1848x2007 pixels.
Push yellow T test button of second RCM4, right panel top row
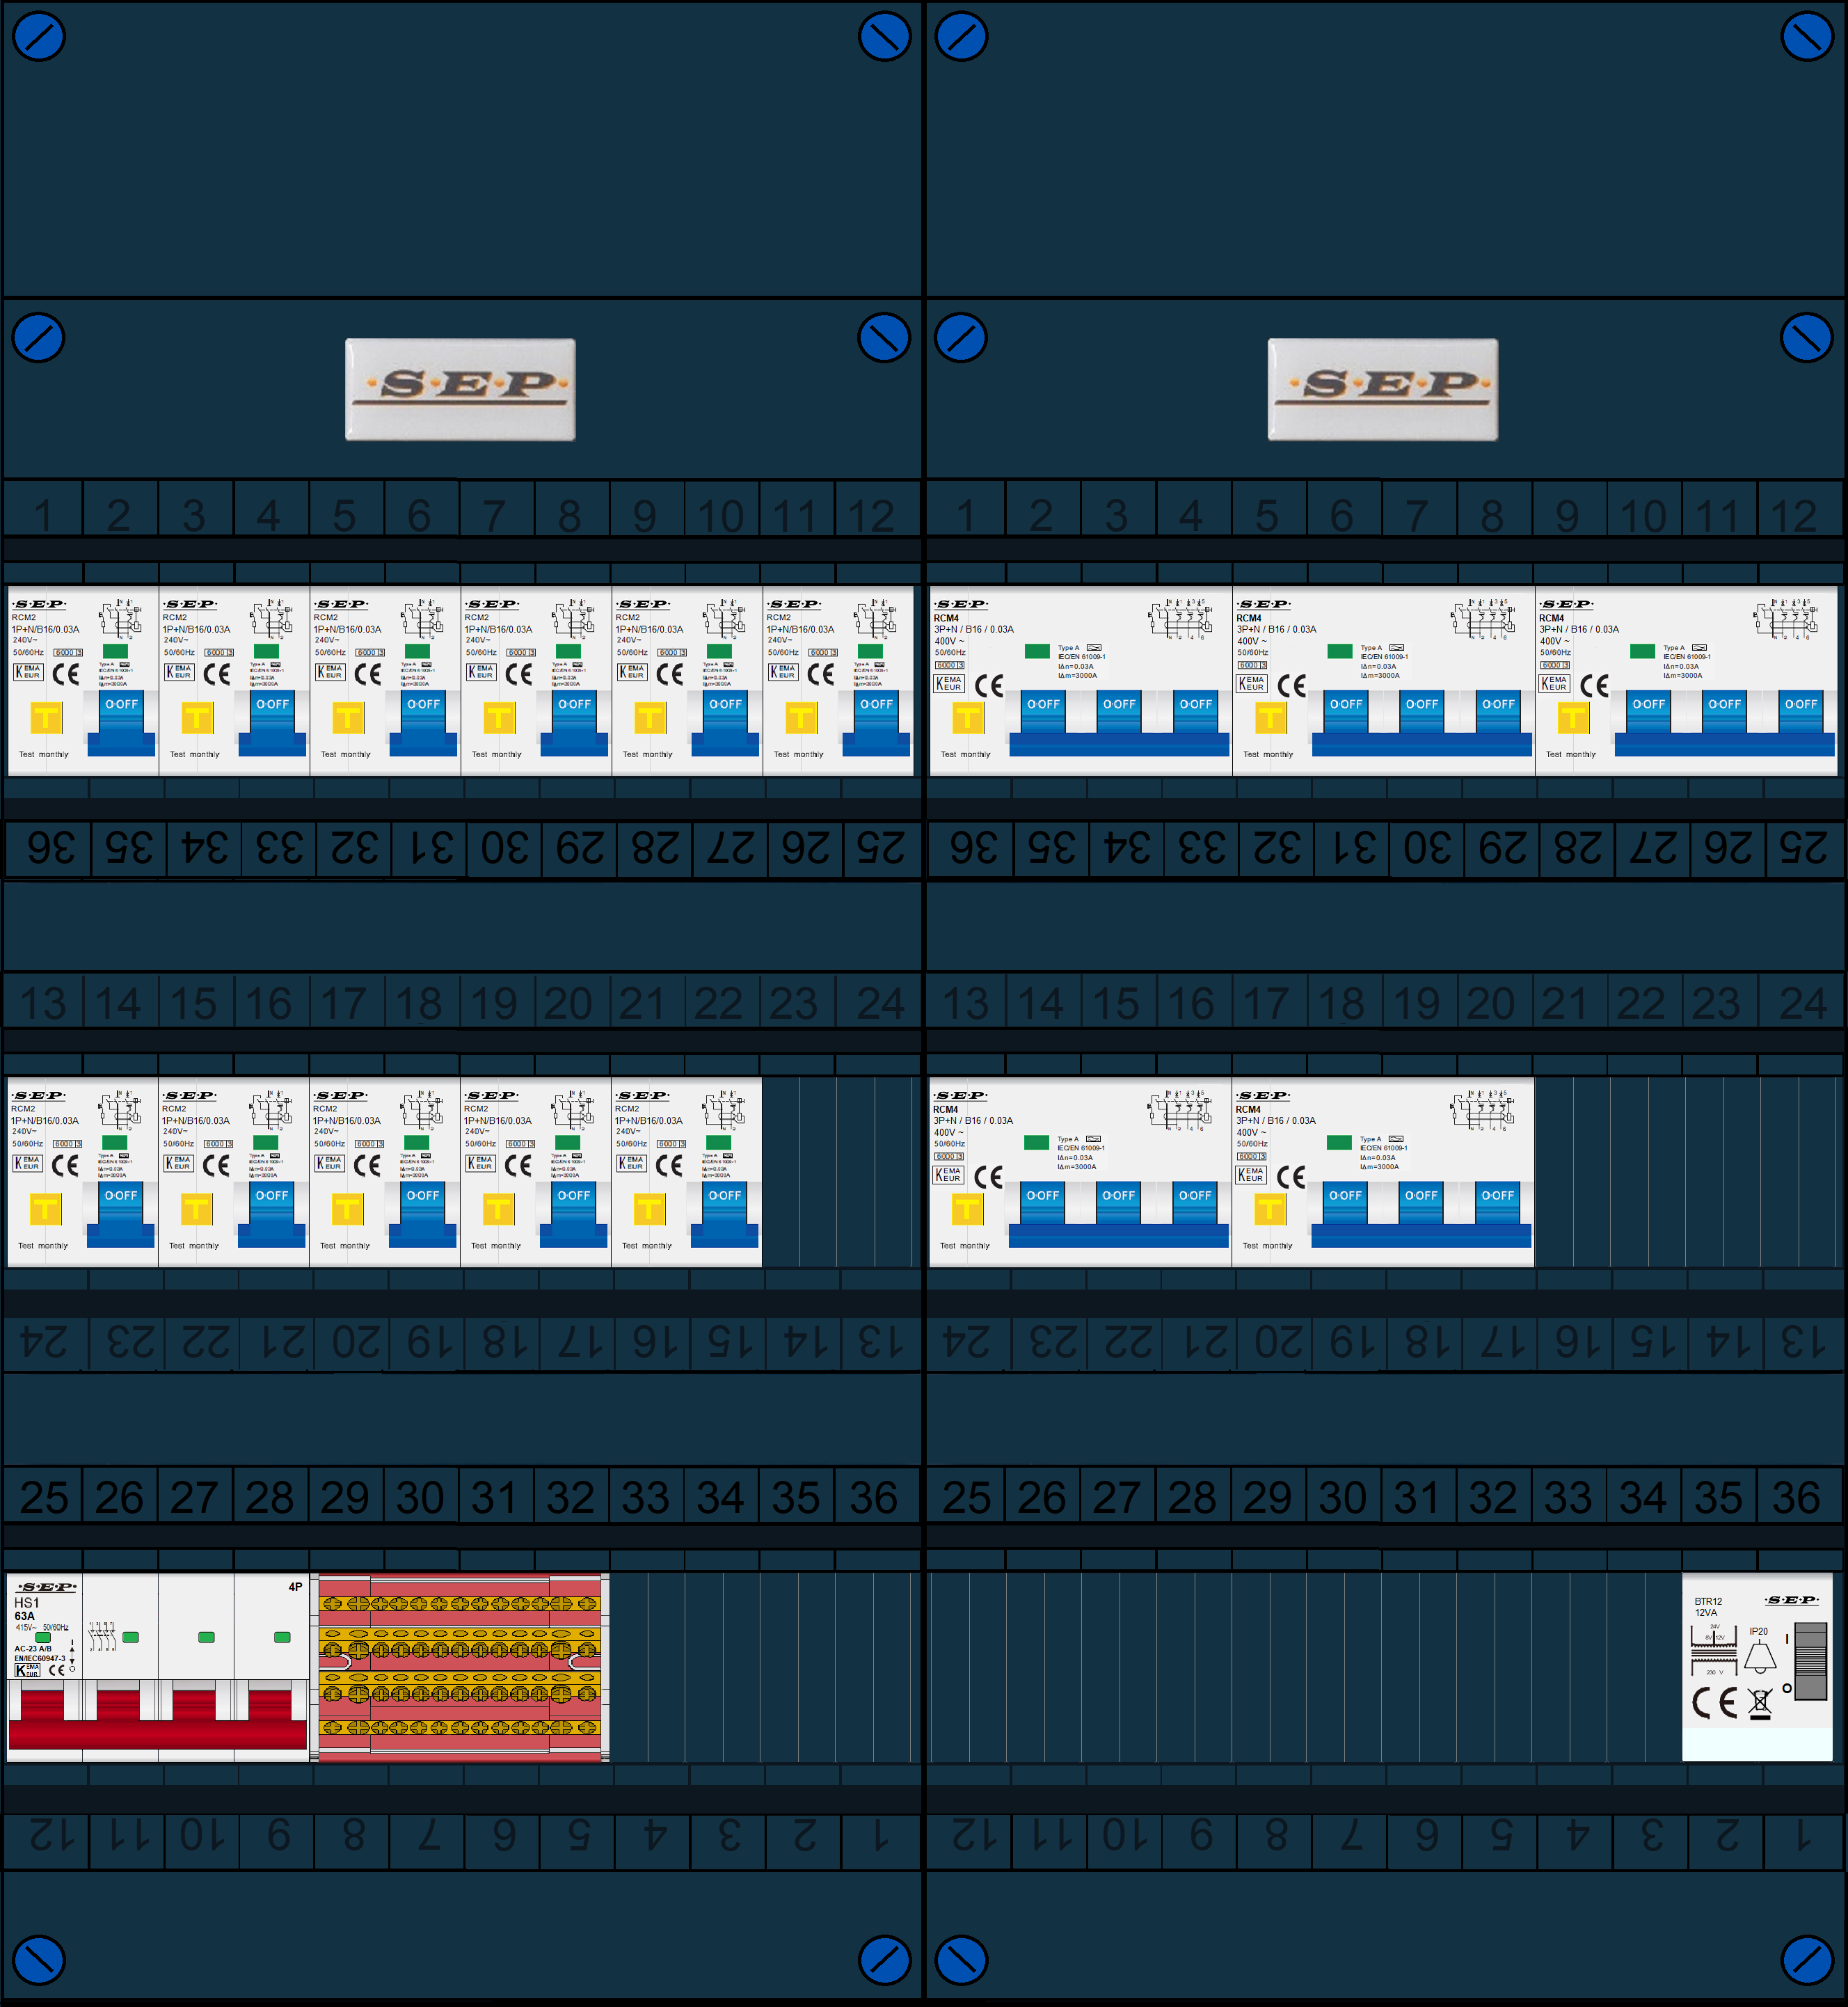click(1270, 718)
